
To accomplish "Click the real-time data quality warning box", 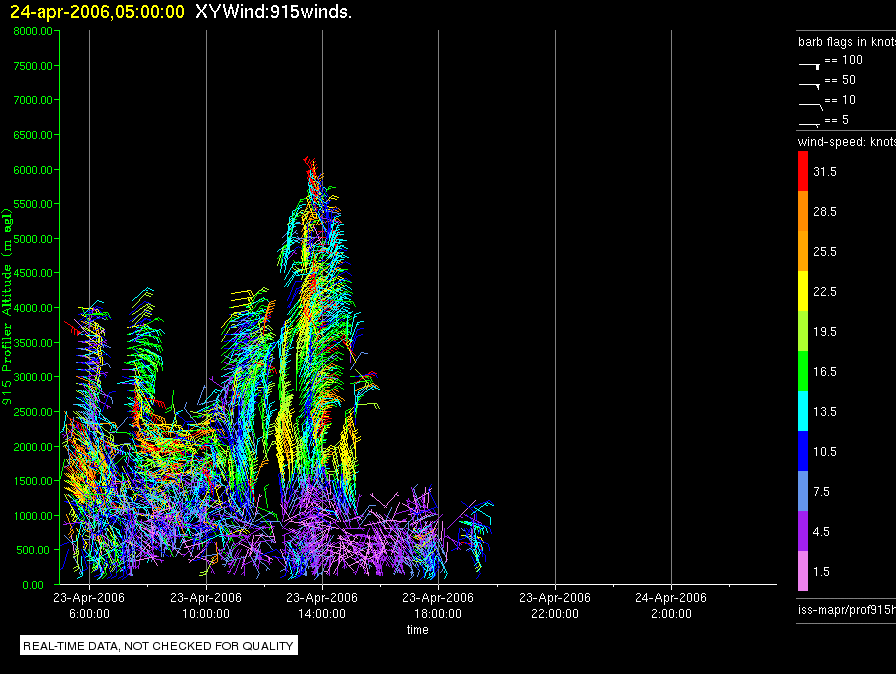I will coord(159,646).
